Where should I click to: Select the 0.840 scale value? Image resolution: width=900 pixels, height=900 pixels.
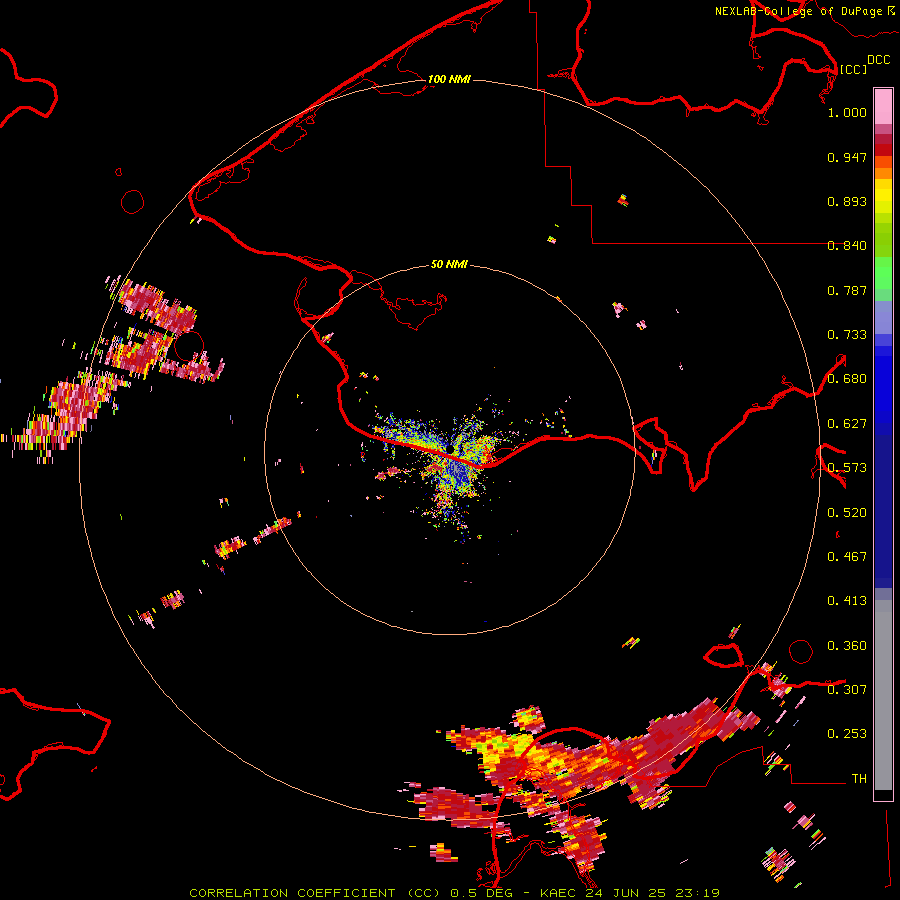(847, 246)
